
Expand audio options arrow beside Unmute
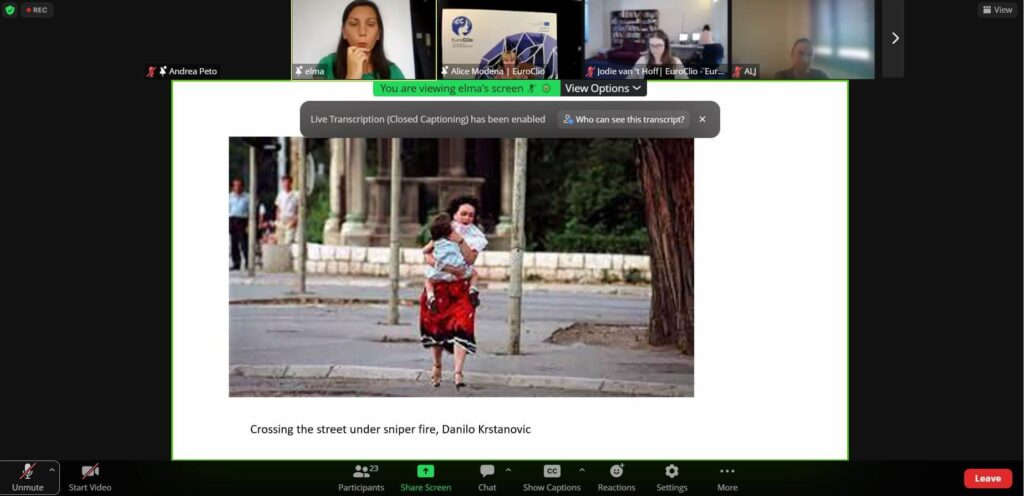52,469
